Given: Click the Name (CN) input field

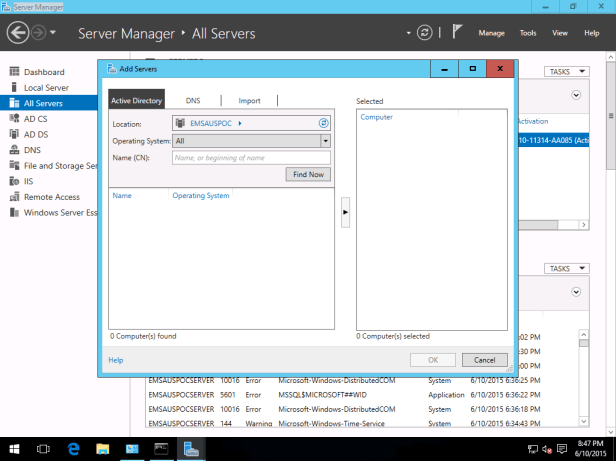Looking at the screenshot, I should (x=251, y=158).
